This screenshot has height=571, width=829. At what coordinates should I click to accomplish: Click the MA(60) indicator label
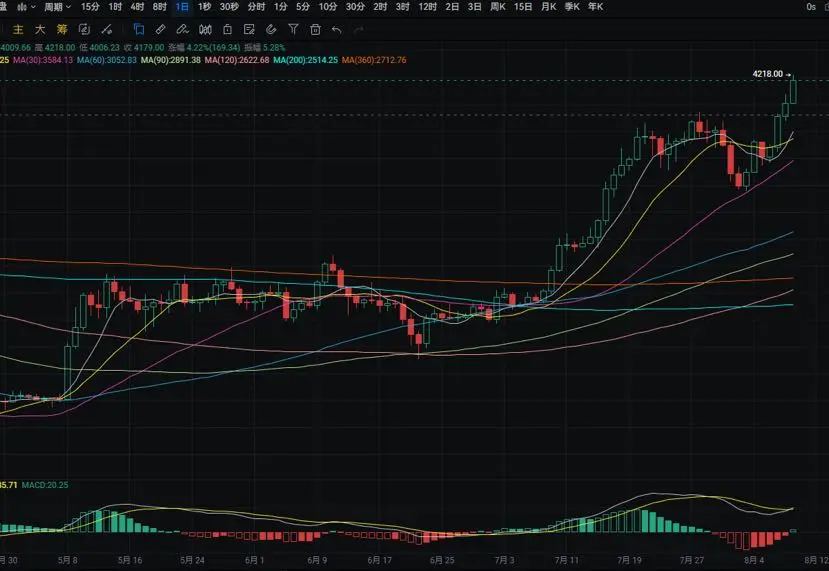107,60
